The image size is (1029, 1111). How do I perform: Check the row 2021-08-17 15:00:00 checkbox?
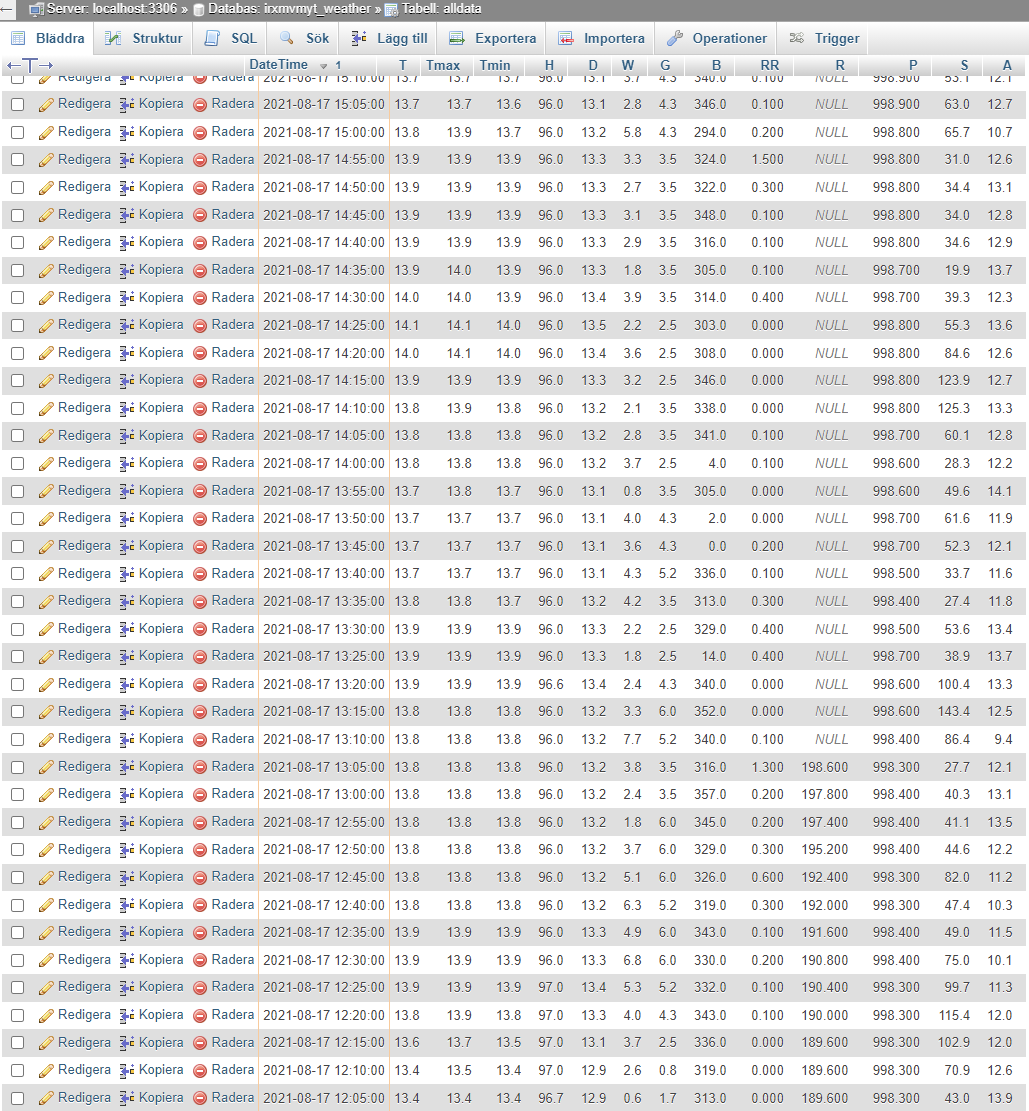coord(18,132)
